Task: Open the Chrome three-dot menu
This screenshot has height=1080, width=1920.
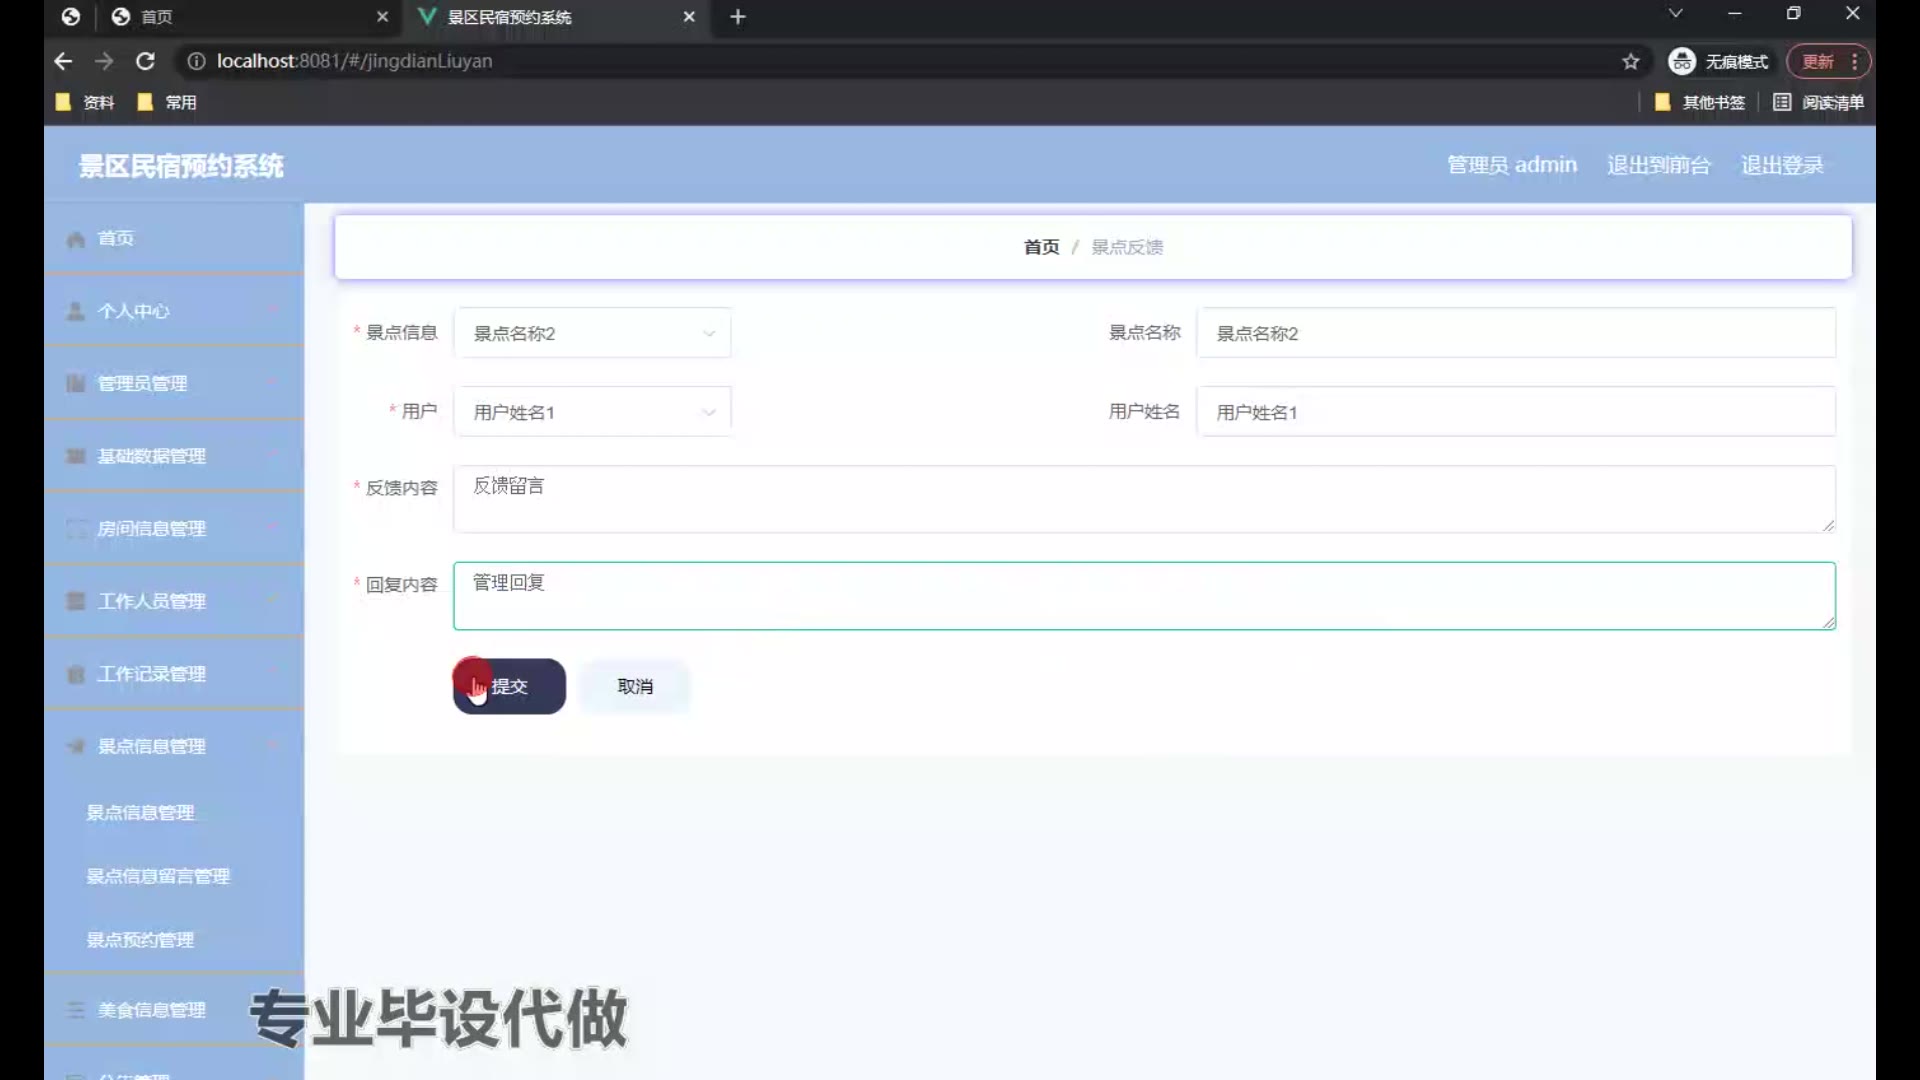Action: coord(1854,62)
